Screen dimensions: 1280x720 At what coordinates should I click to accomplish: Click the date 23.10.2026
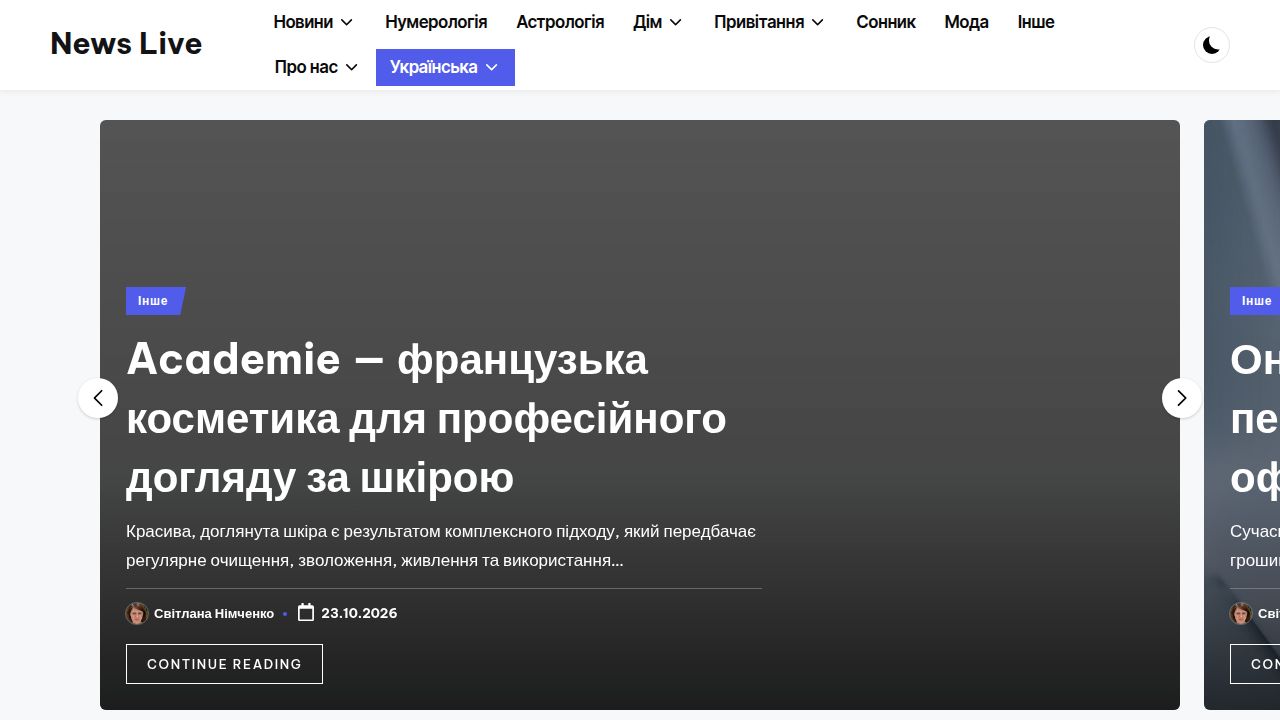tap(359, 613)
